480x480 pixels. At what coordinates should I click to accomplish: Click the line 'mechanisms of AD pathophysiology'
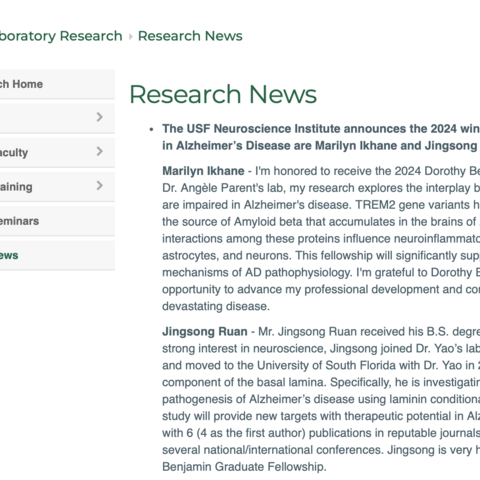click(321, 273)
